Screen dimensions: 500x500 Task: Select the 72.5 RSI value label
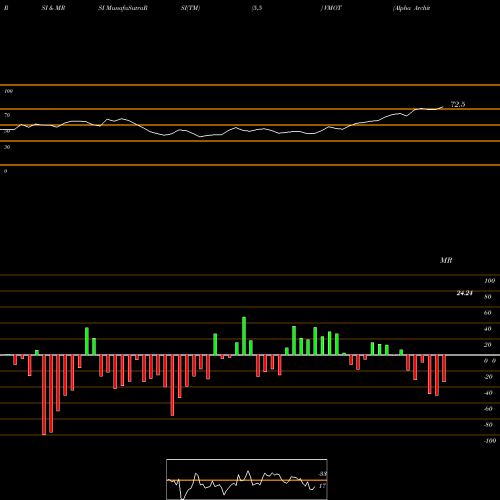(458, 104)
